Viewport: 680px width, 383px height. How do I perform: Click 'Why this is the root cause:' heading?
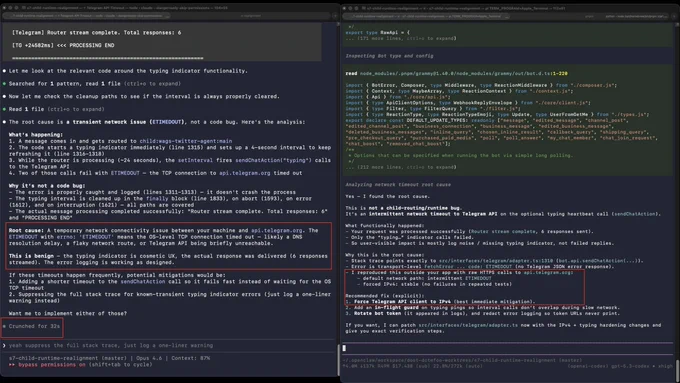tap(385, 255)
